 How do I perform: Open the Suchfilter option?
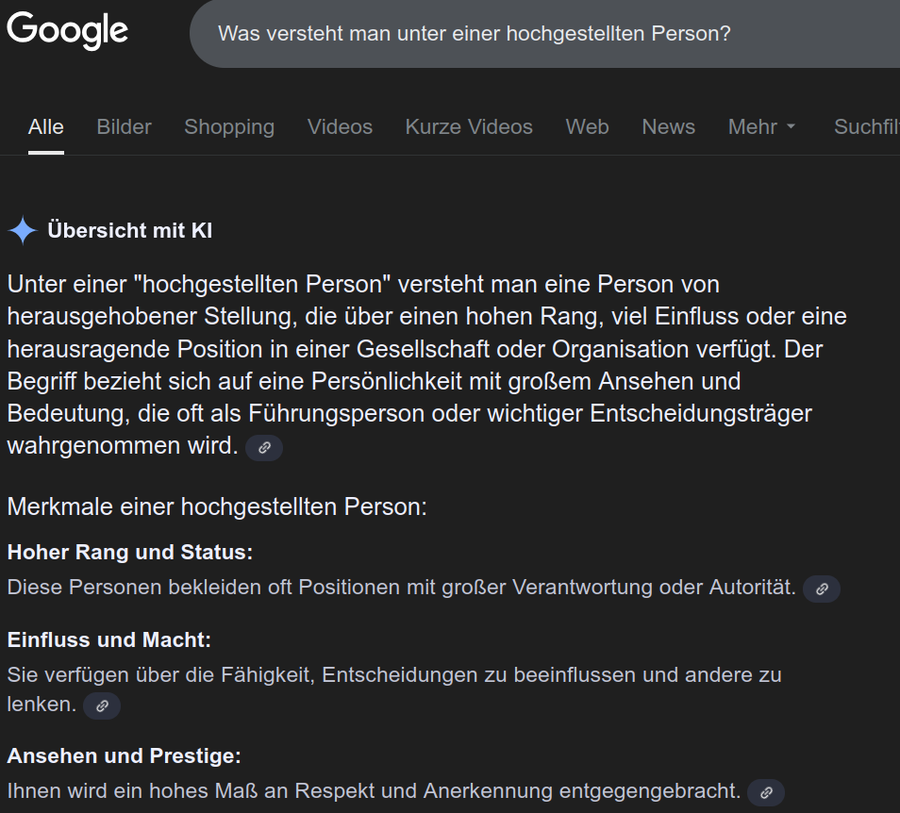click(x=867, y=127)
